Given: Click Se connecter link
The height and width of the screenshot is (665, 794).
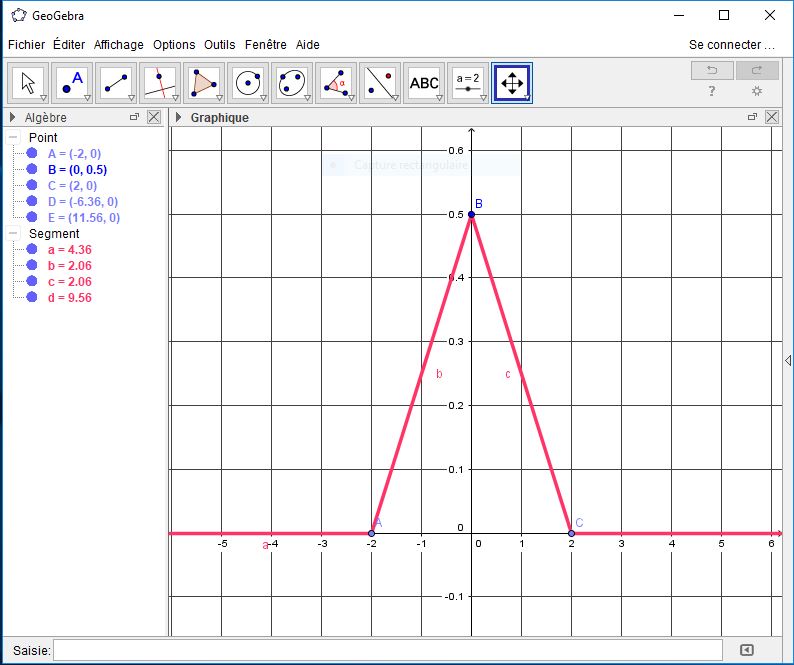Looking at the screenshot, I should (x=731, y=45).
